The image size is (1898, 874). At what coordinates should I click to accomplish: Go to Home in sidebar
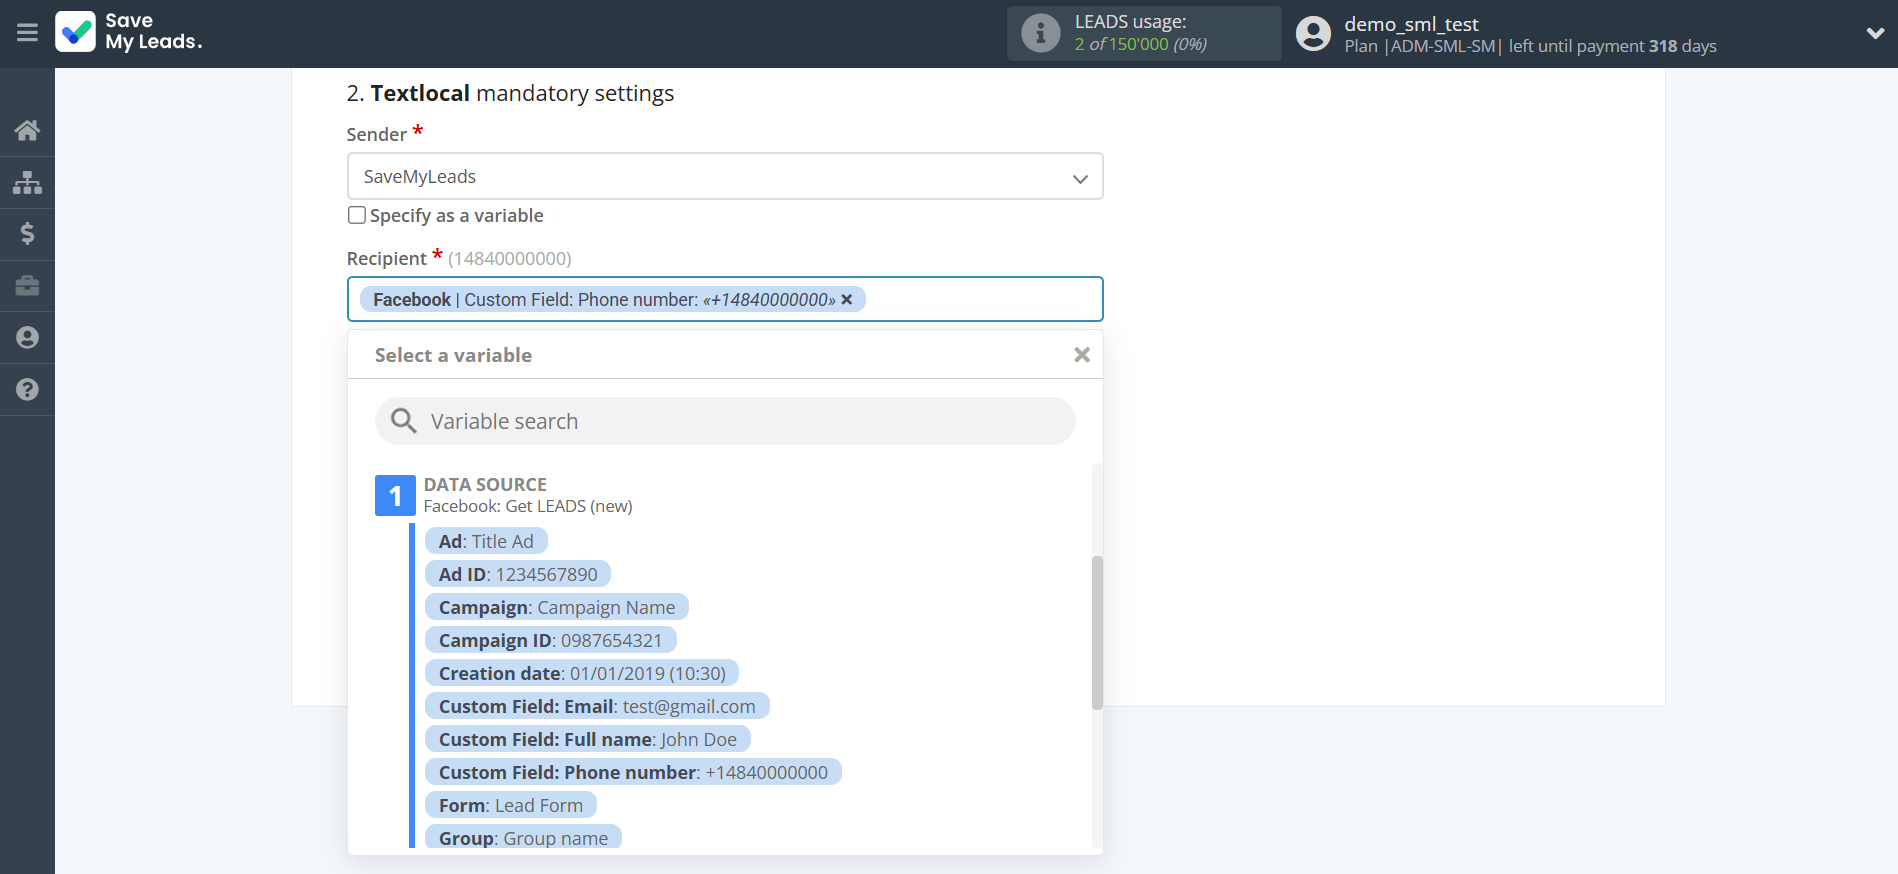(27, 130)
